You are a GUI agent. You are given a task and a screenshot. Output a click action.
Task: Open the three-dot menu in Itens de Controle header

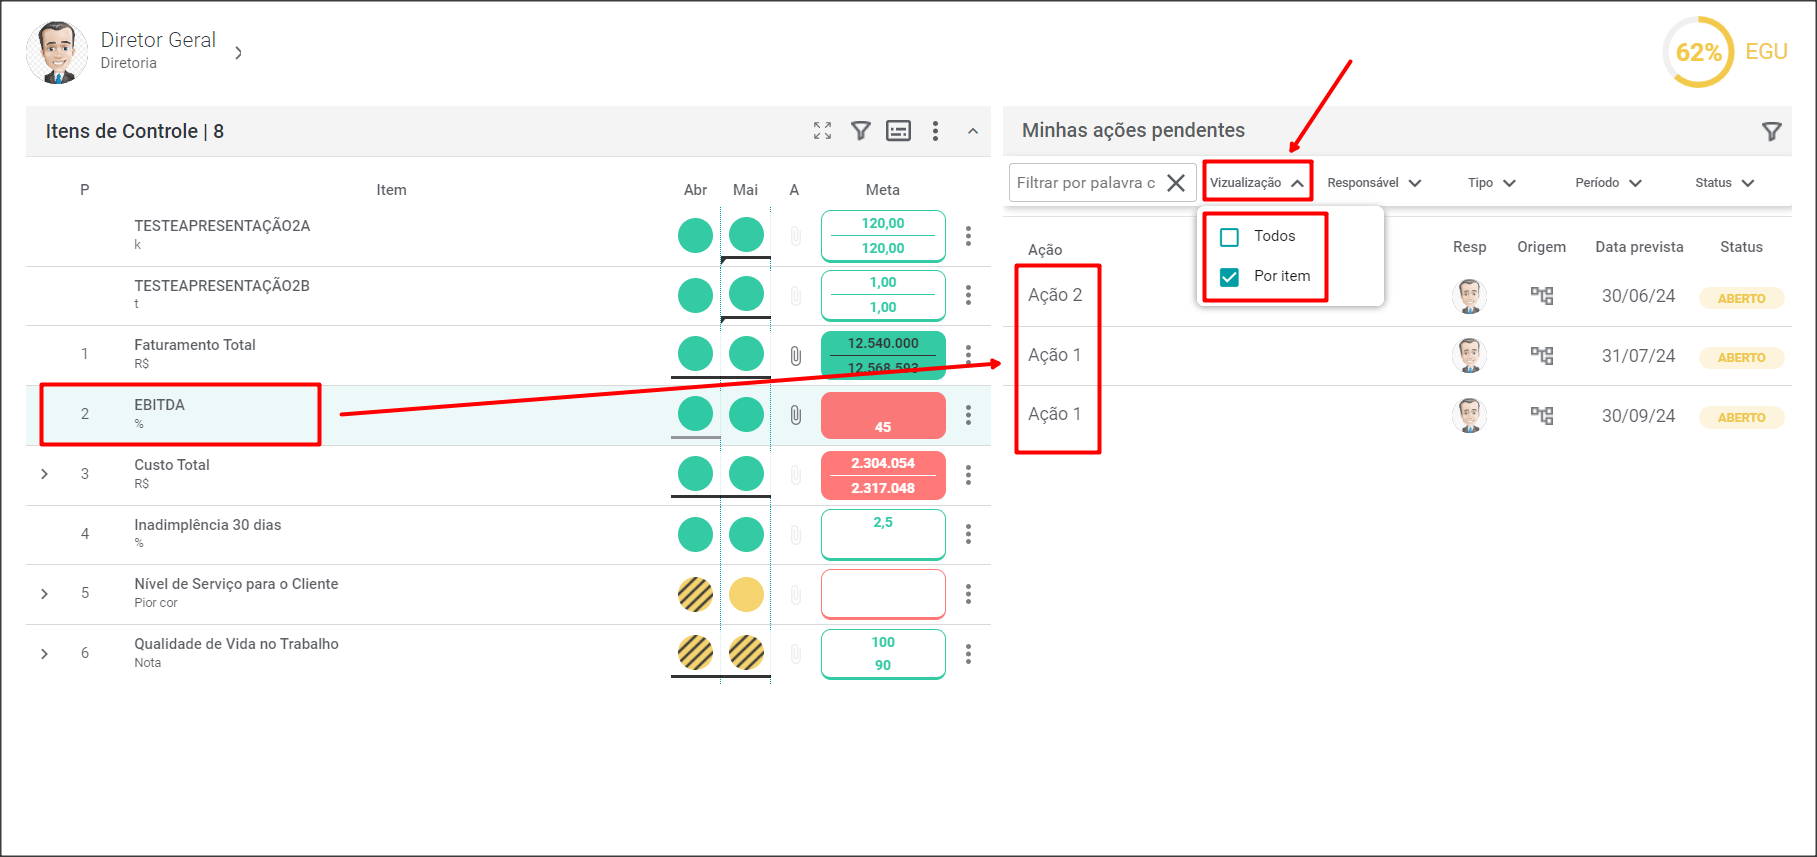click(x=935, y=131)
